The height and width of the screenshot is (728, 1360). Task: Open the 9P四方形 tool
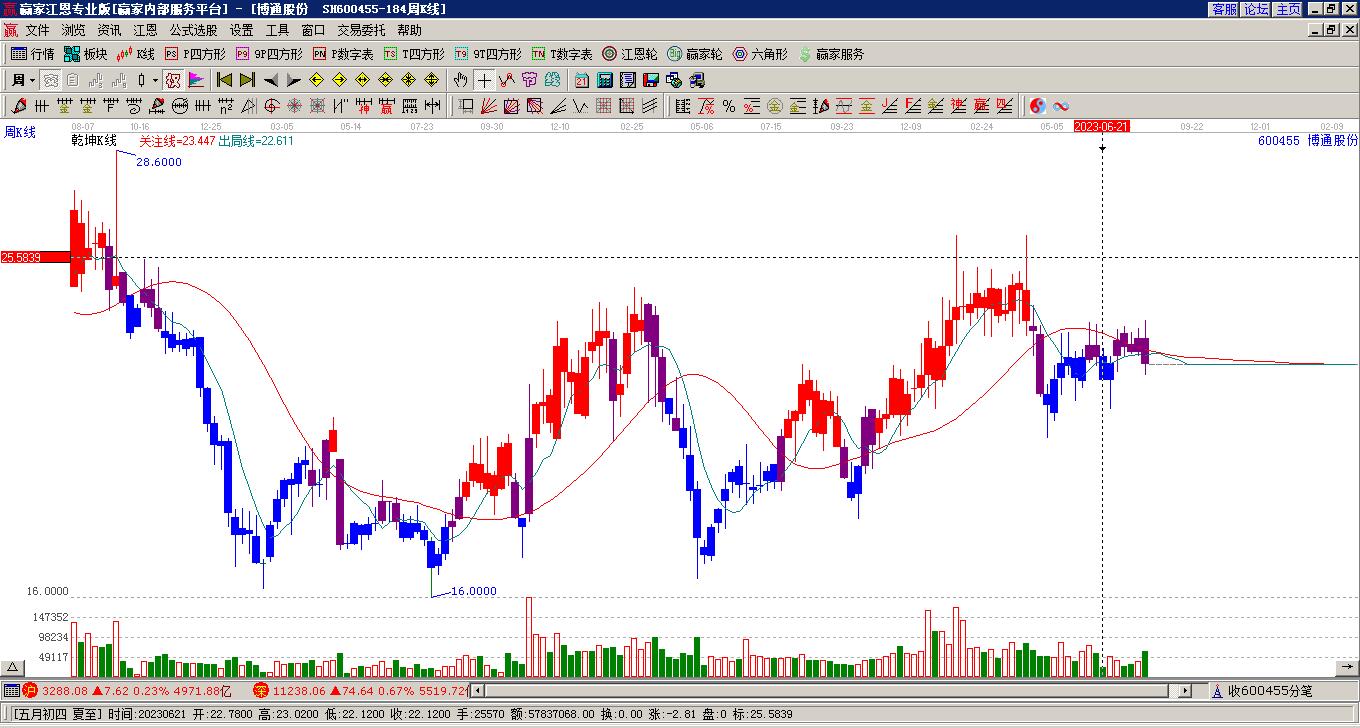269,54
